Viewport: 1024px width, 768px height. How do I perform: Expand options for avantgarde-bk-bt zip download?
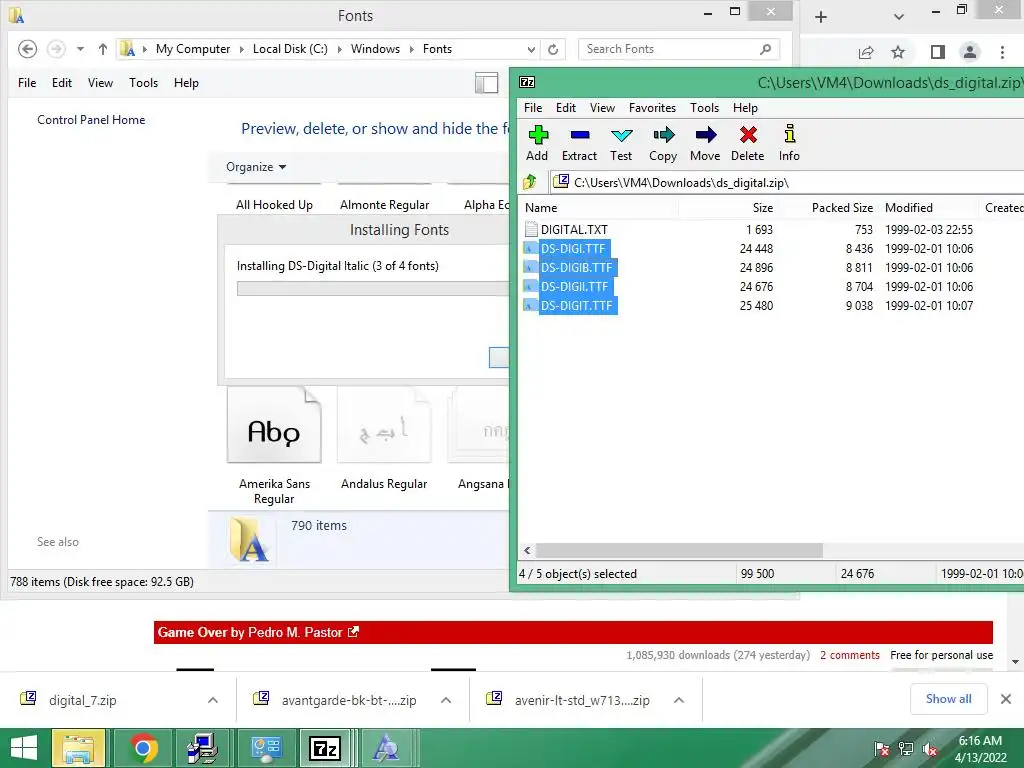pos(446,700)
